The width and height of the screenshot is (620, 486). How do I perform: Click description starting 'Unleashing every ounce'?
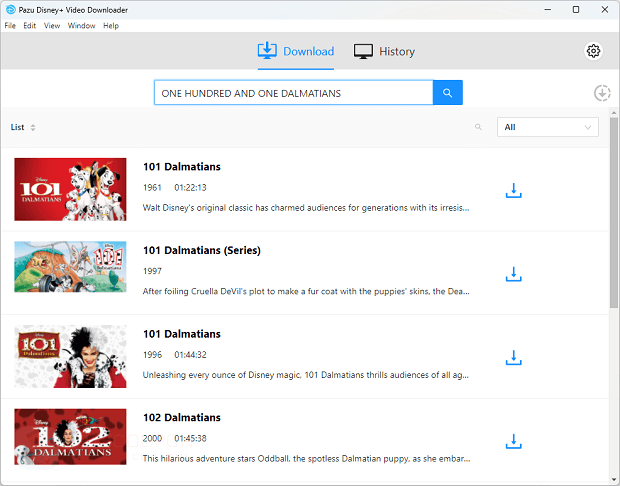[x=306, y=375]
